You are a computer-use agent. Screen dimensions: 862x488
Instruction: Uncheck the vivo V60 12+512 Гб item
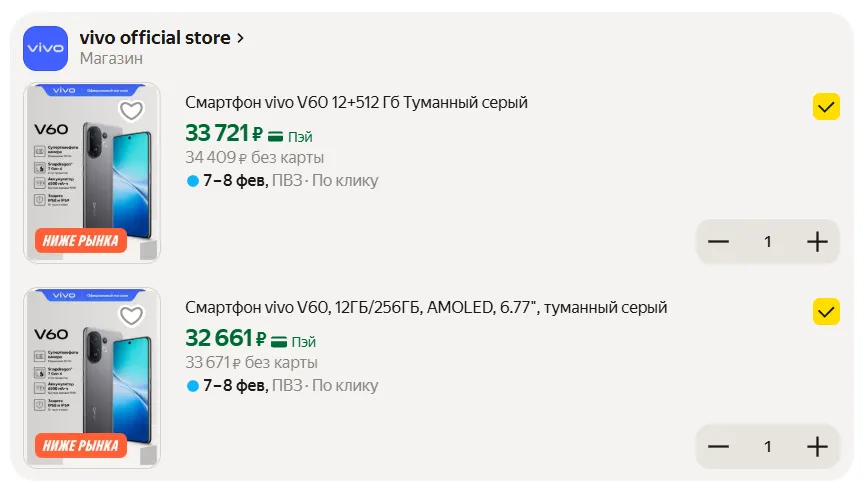[826, 107]
